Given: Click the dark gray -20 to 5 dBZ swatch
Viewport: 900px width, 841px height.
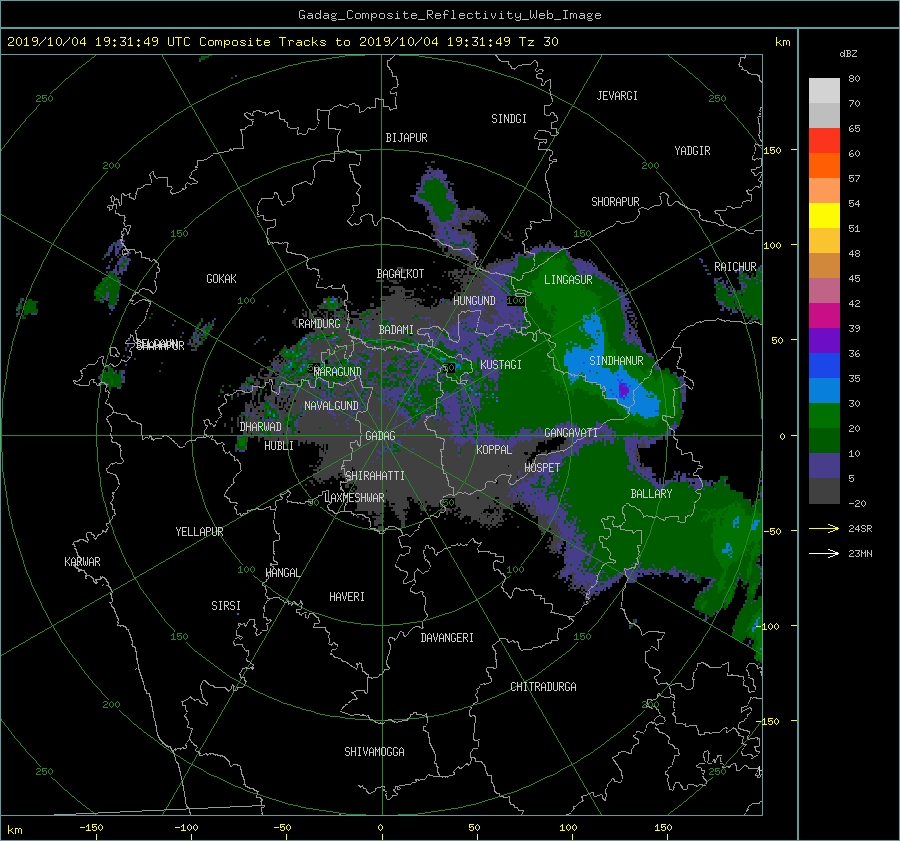Looking at the screenshot, I should click(x=824, y=491).
